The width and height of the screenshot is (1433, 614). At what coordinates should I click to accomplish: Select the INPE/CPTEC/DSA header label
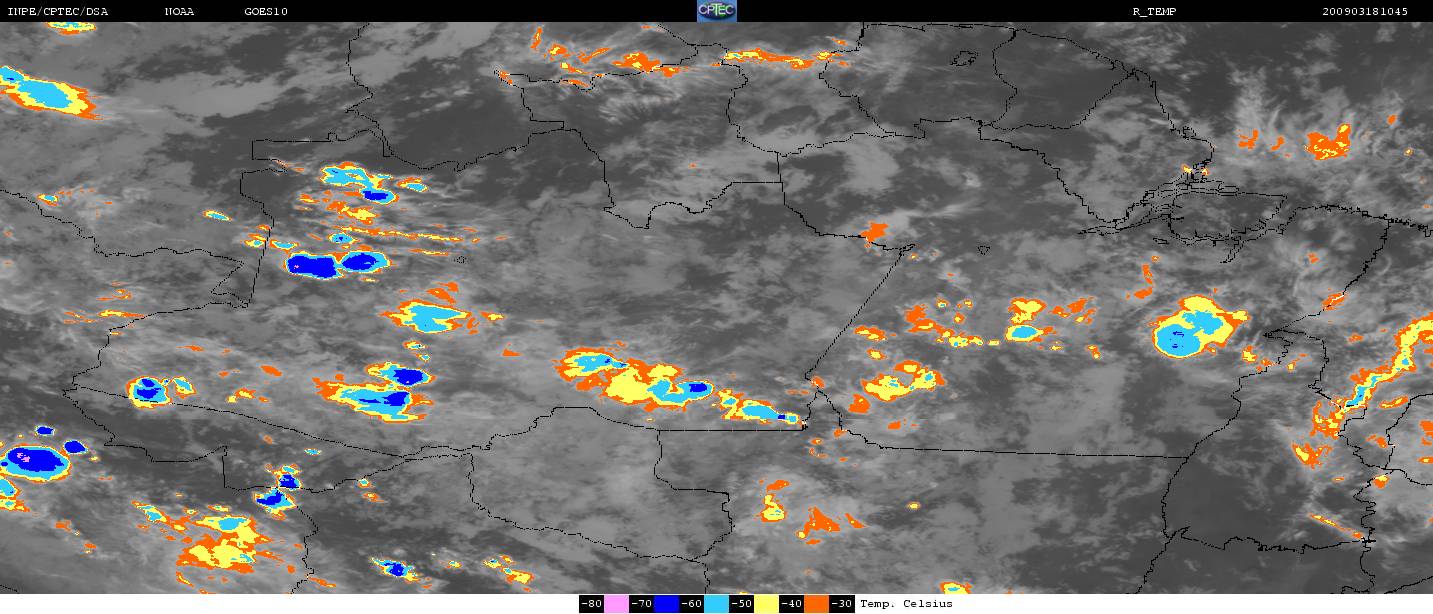(57, 11)
